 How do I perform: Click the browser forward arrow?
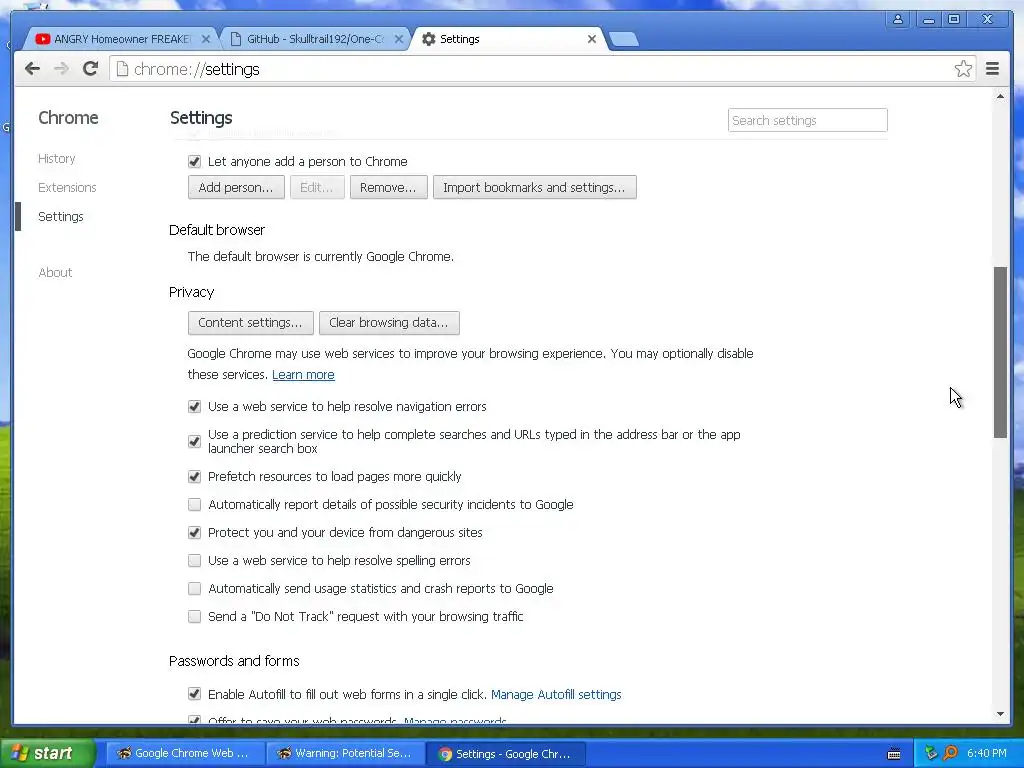(61, 69)
